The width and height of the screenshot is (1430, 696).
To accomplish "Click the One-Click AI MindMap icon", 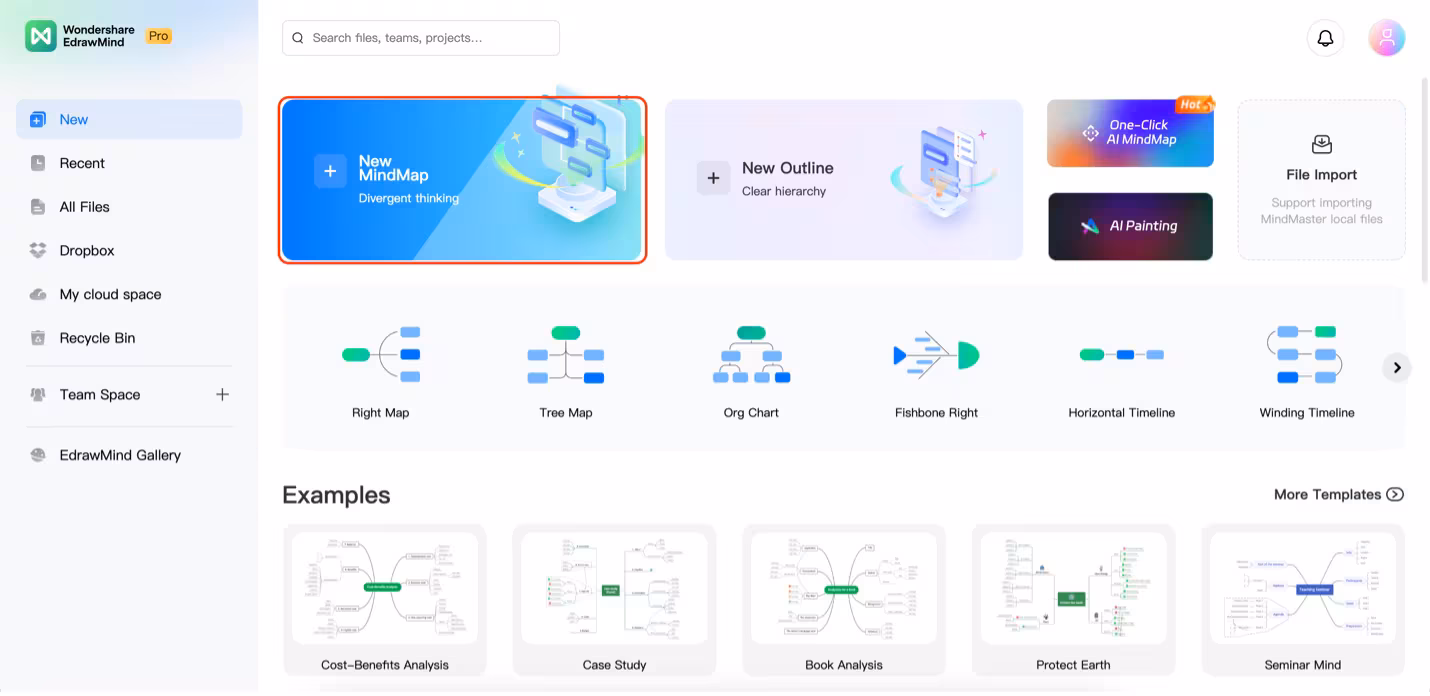I will (x=1090, y=132).
